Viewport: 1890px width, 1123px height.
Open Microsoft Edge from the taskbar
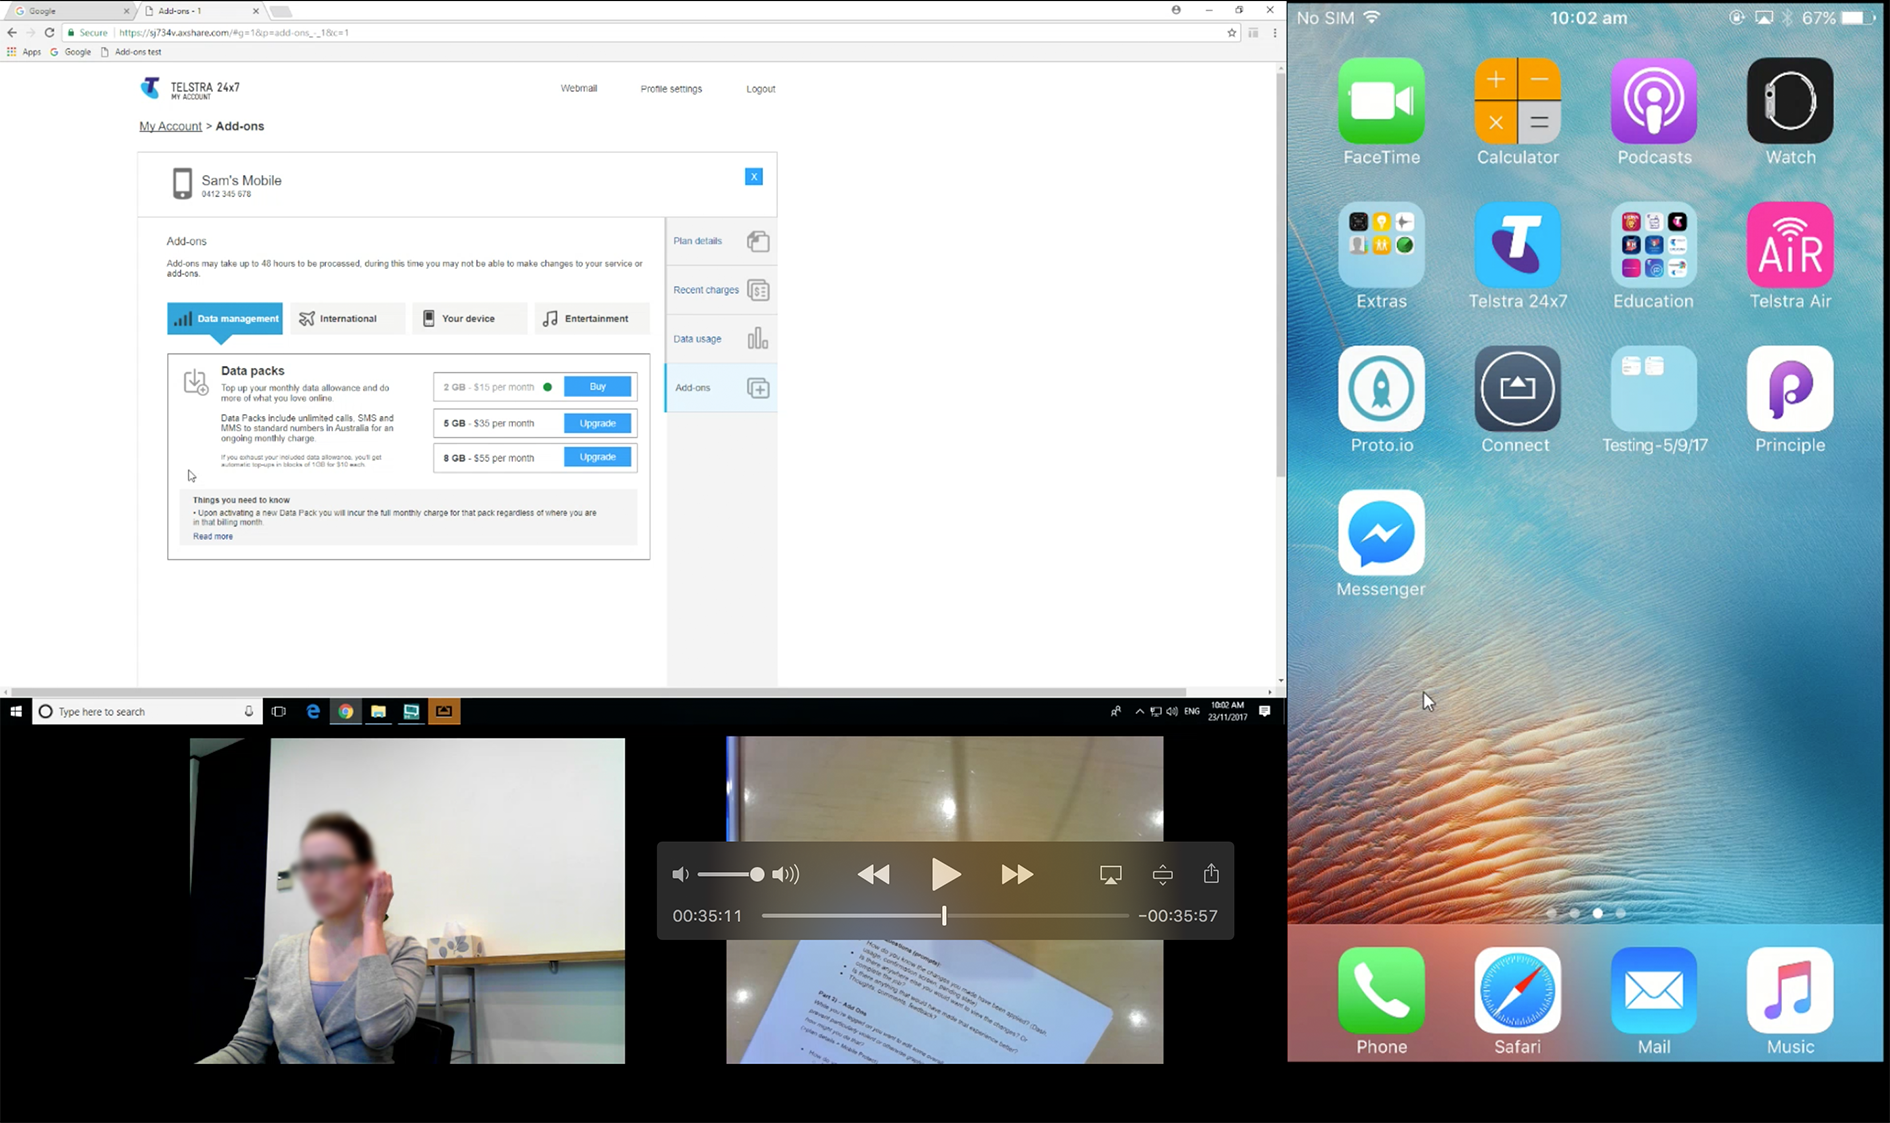tap(313, 711)
